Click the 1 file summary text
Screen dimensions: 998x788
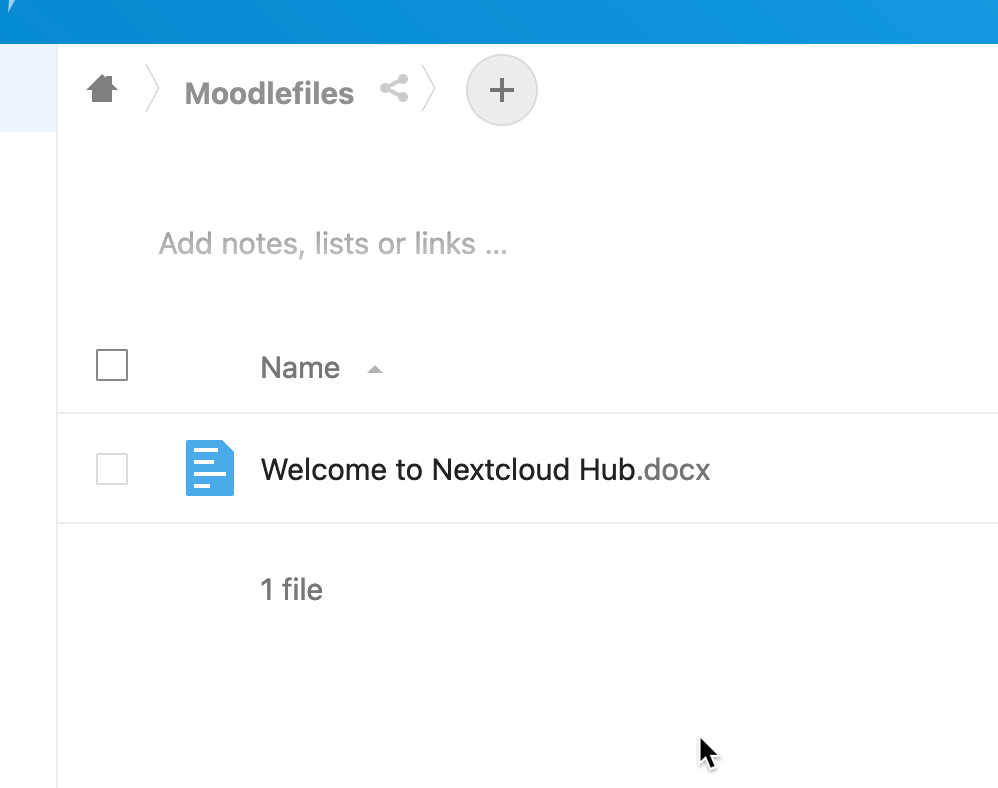click(x=292, y=589)
